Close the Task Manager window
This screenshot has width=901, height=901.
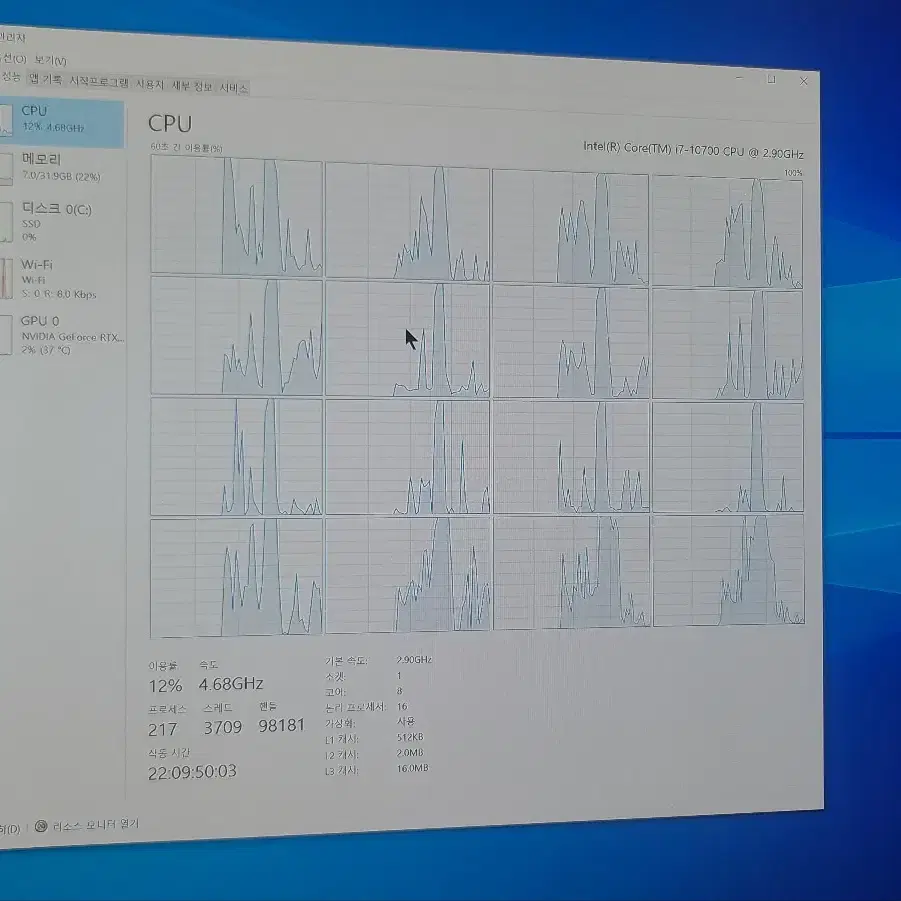(803, 82)
